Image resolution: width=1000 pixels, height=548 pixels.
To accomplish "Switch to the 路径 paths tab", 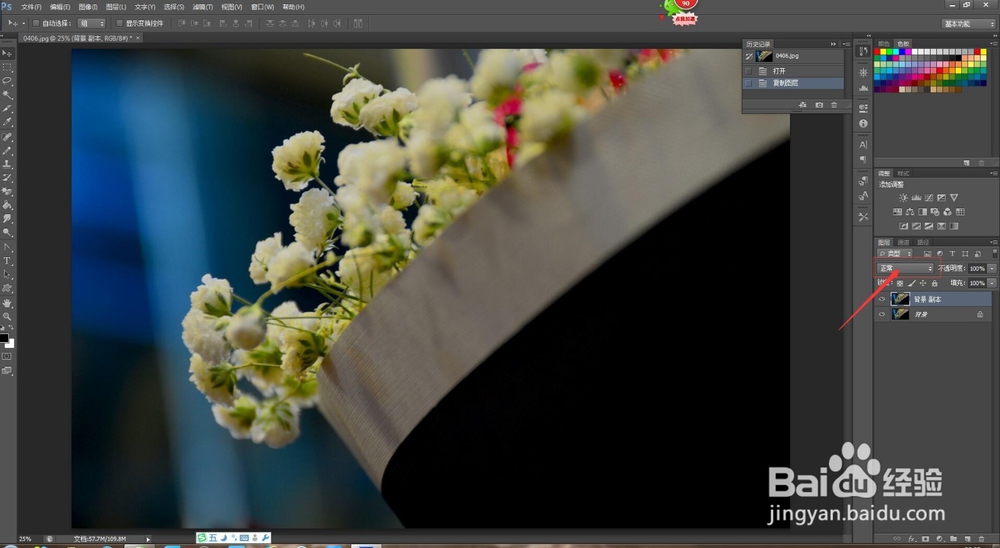I will [923, 242].
